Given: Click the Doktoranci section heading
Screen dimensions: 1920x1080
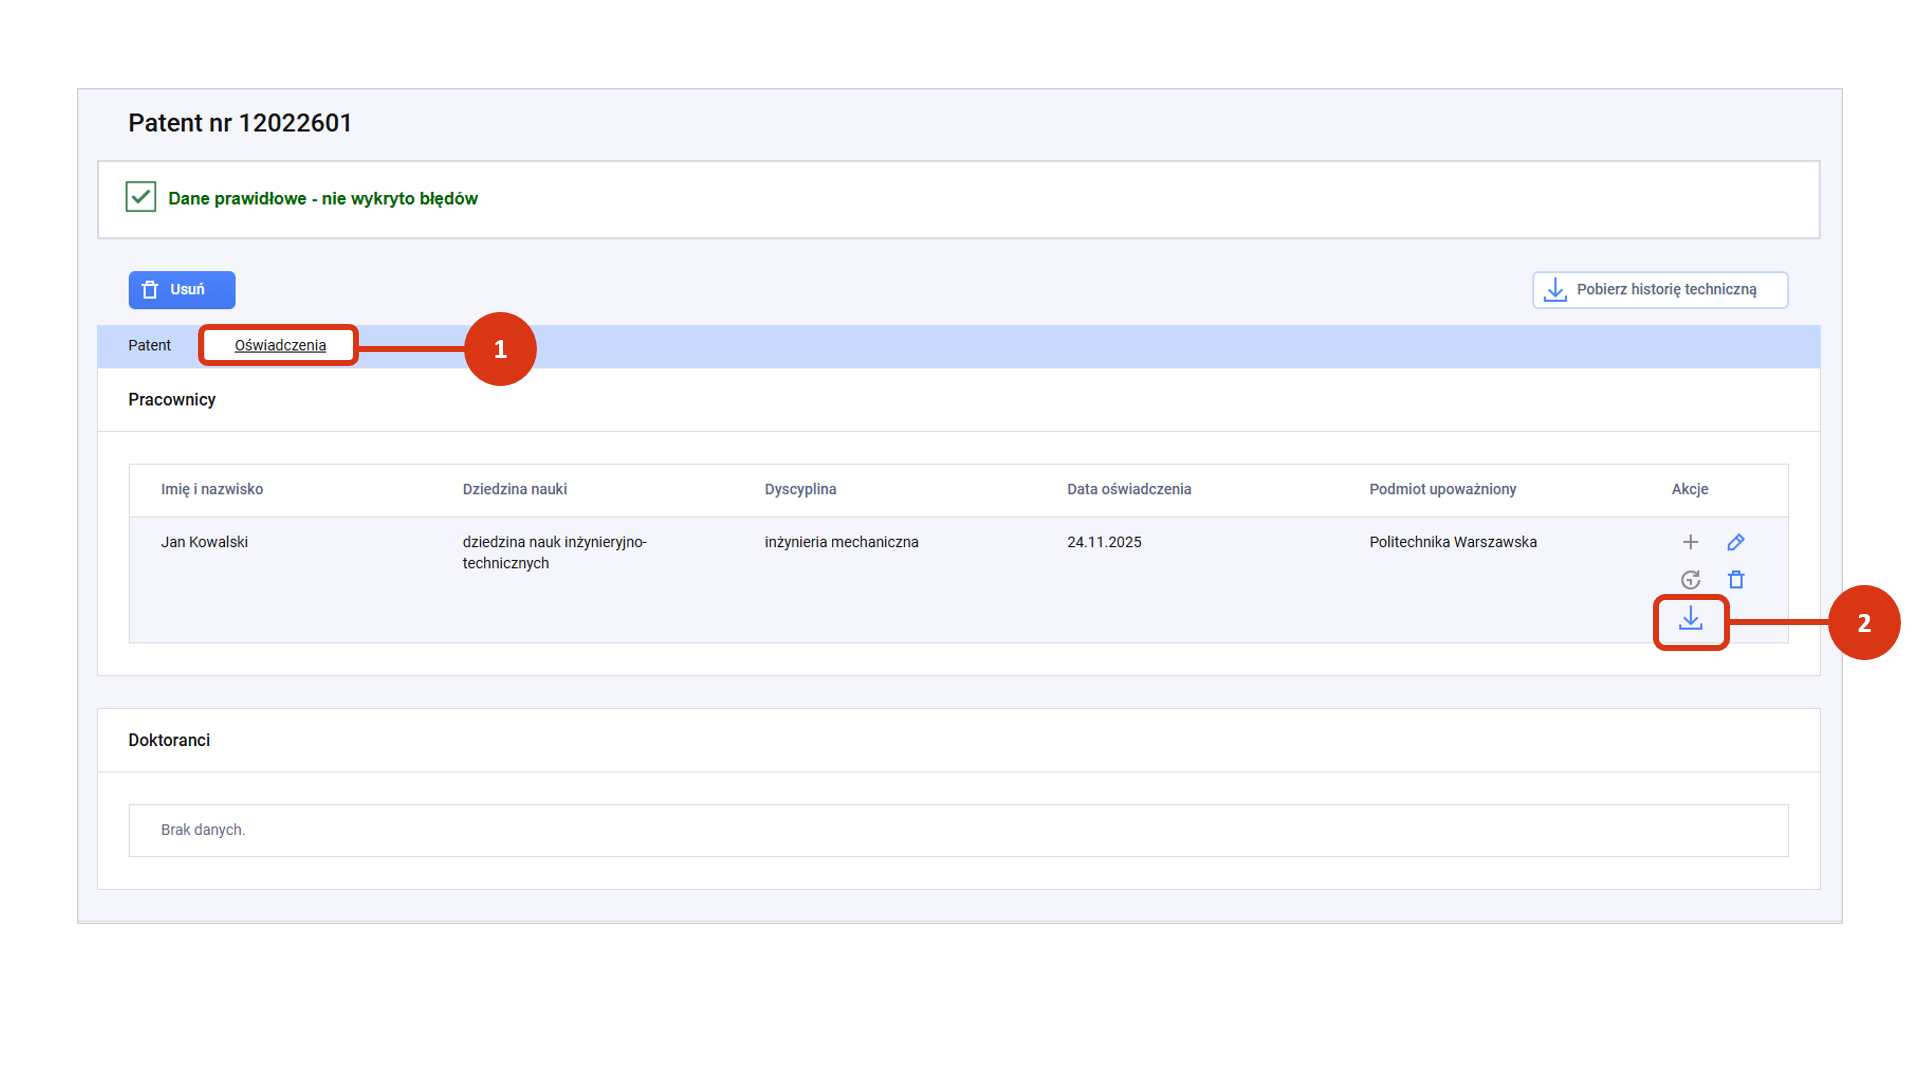Looking at the screenshot, I should [169, 740].
